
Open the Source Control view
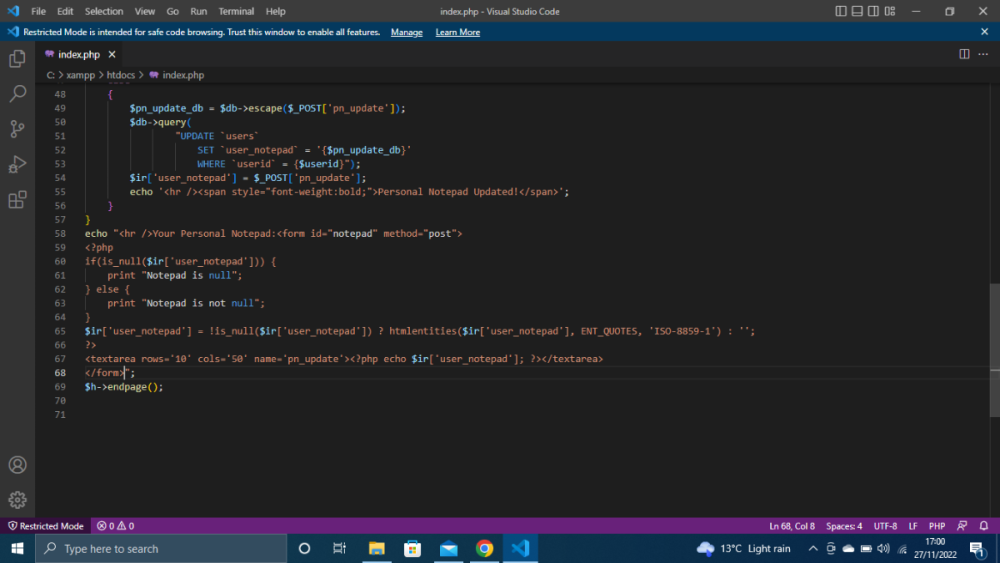pyautogui.click(x=17, y=129)
